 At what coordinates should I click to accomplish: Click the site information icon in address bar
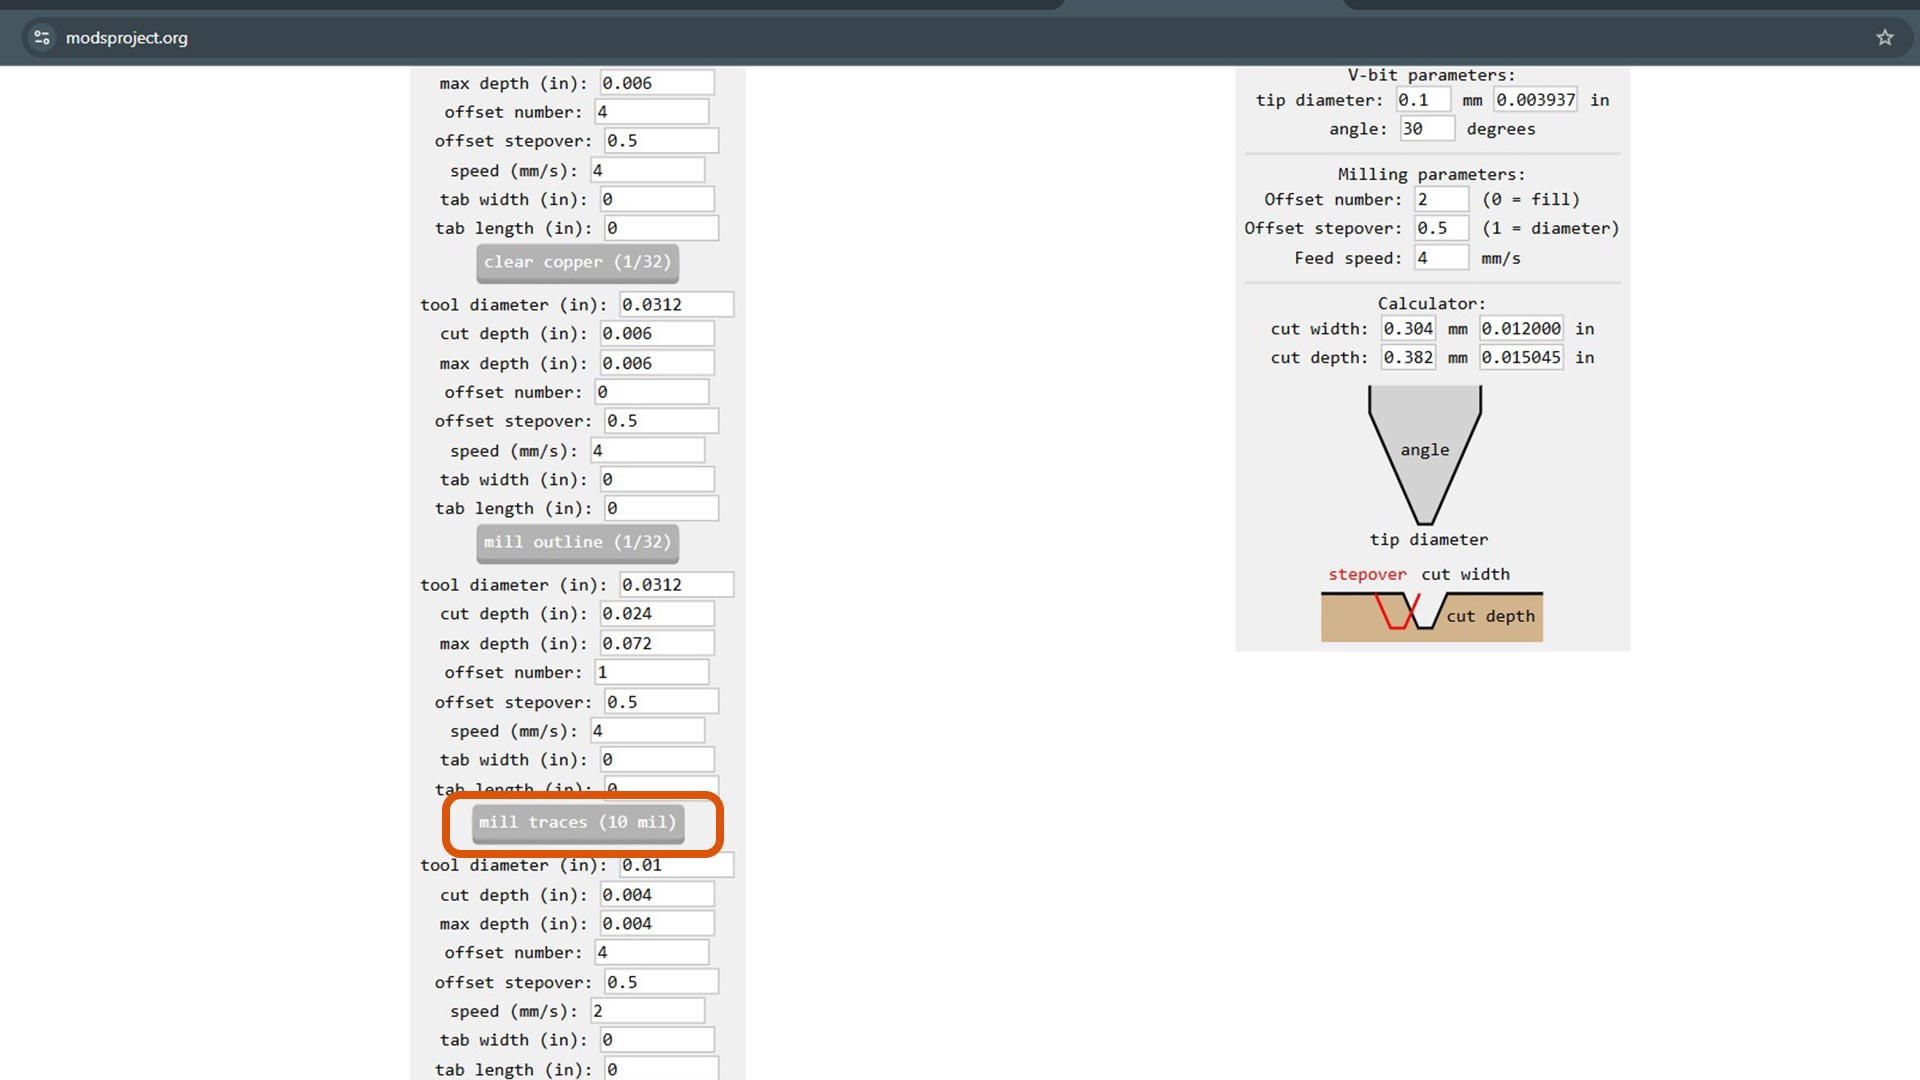click(42, 38)
